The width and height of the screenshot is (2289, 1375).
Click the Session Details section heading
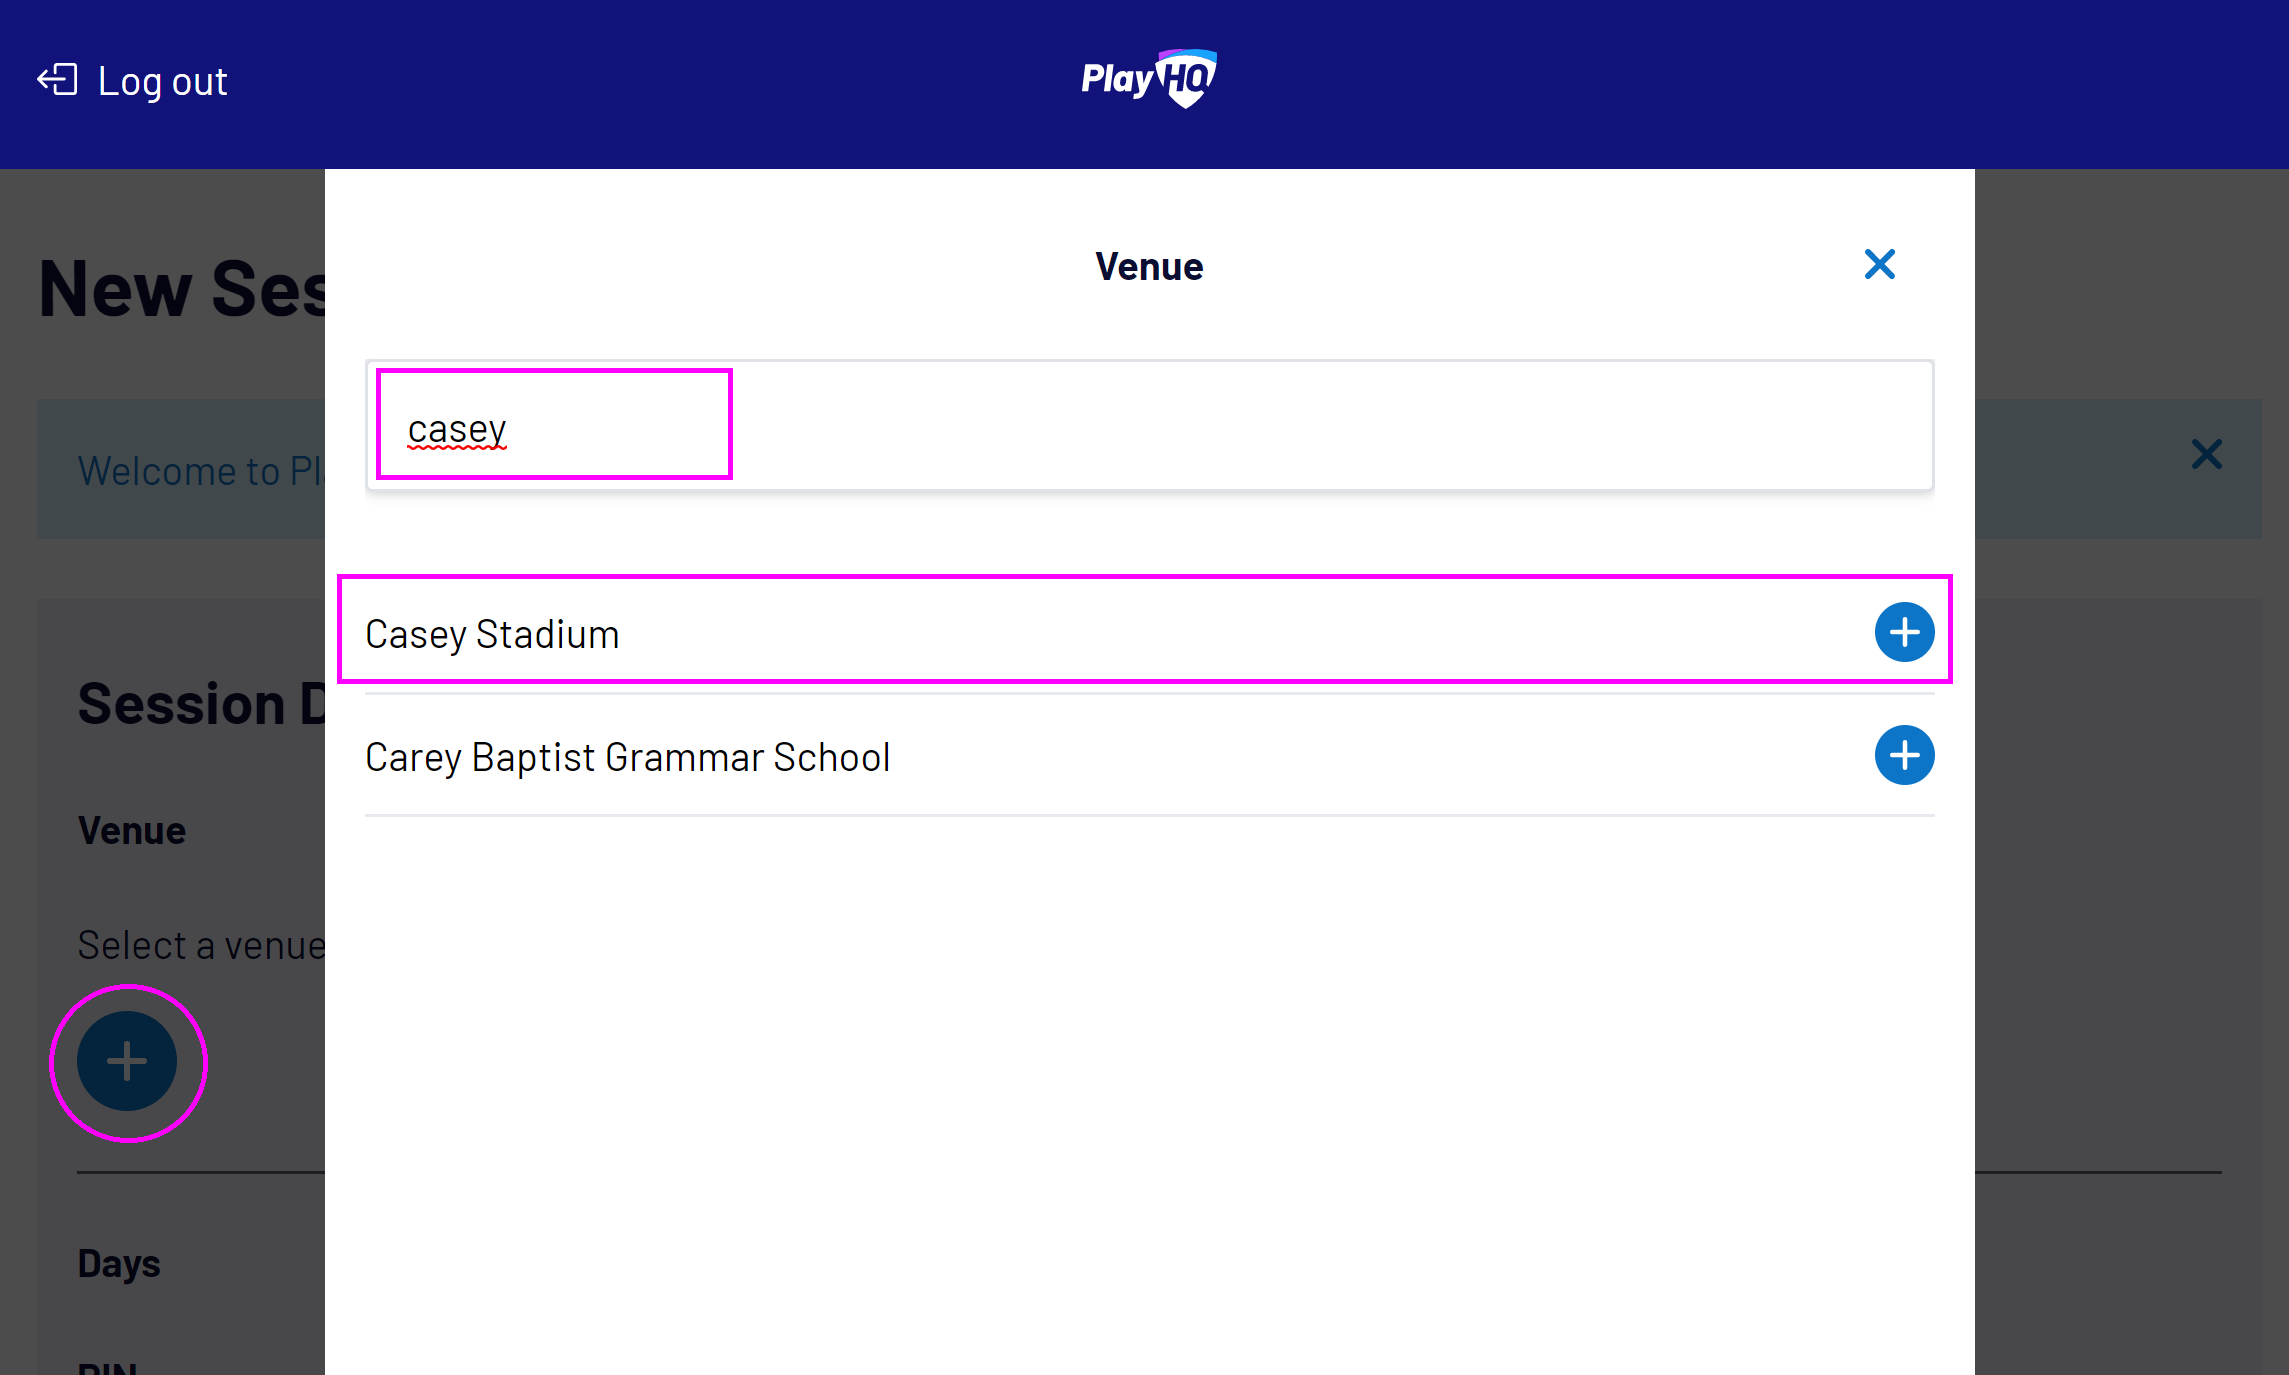coord(201,704)
